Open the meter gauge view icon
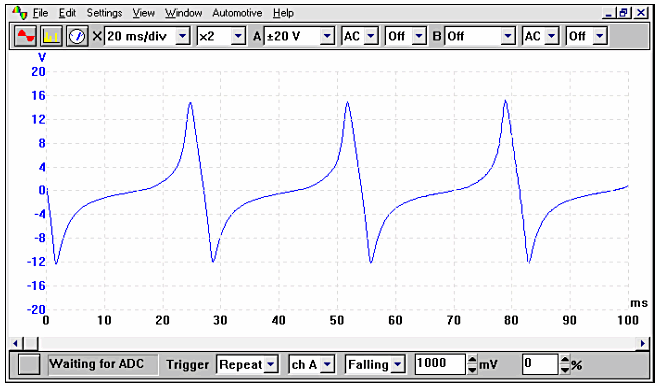 click(x=77, y=36)
